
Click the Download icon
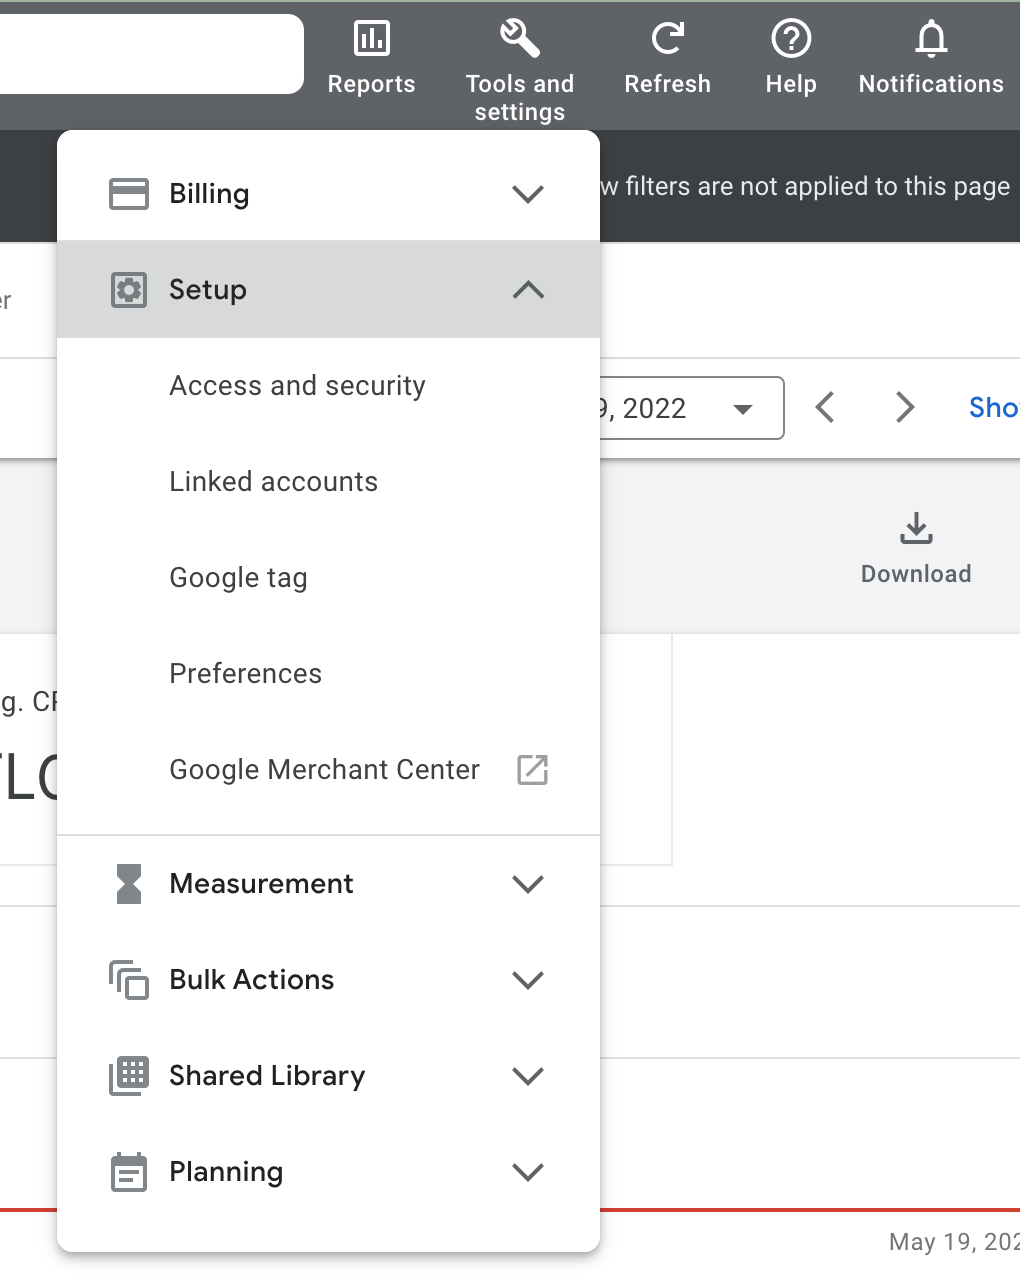point(916,529)
